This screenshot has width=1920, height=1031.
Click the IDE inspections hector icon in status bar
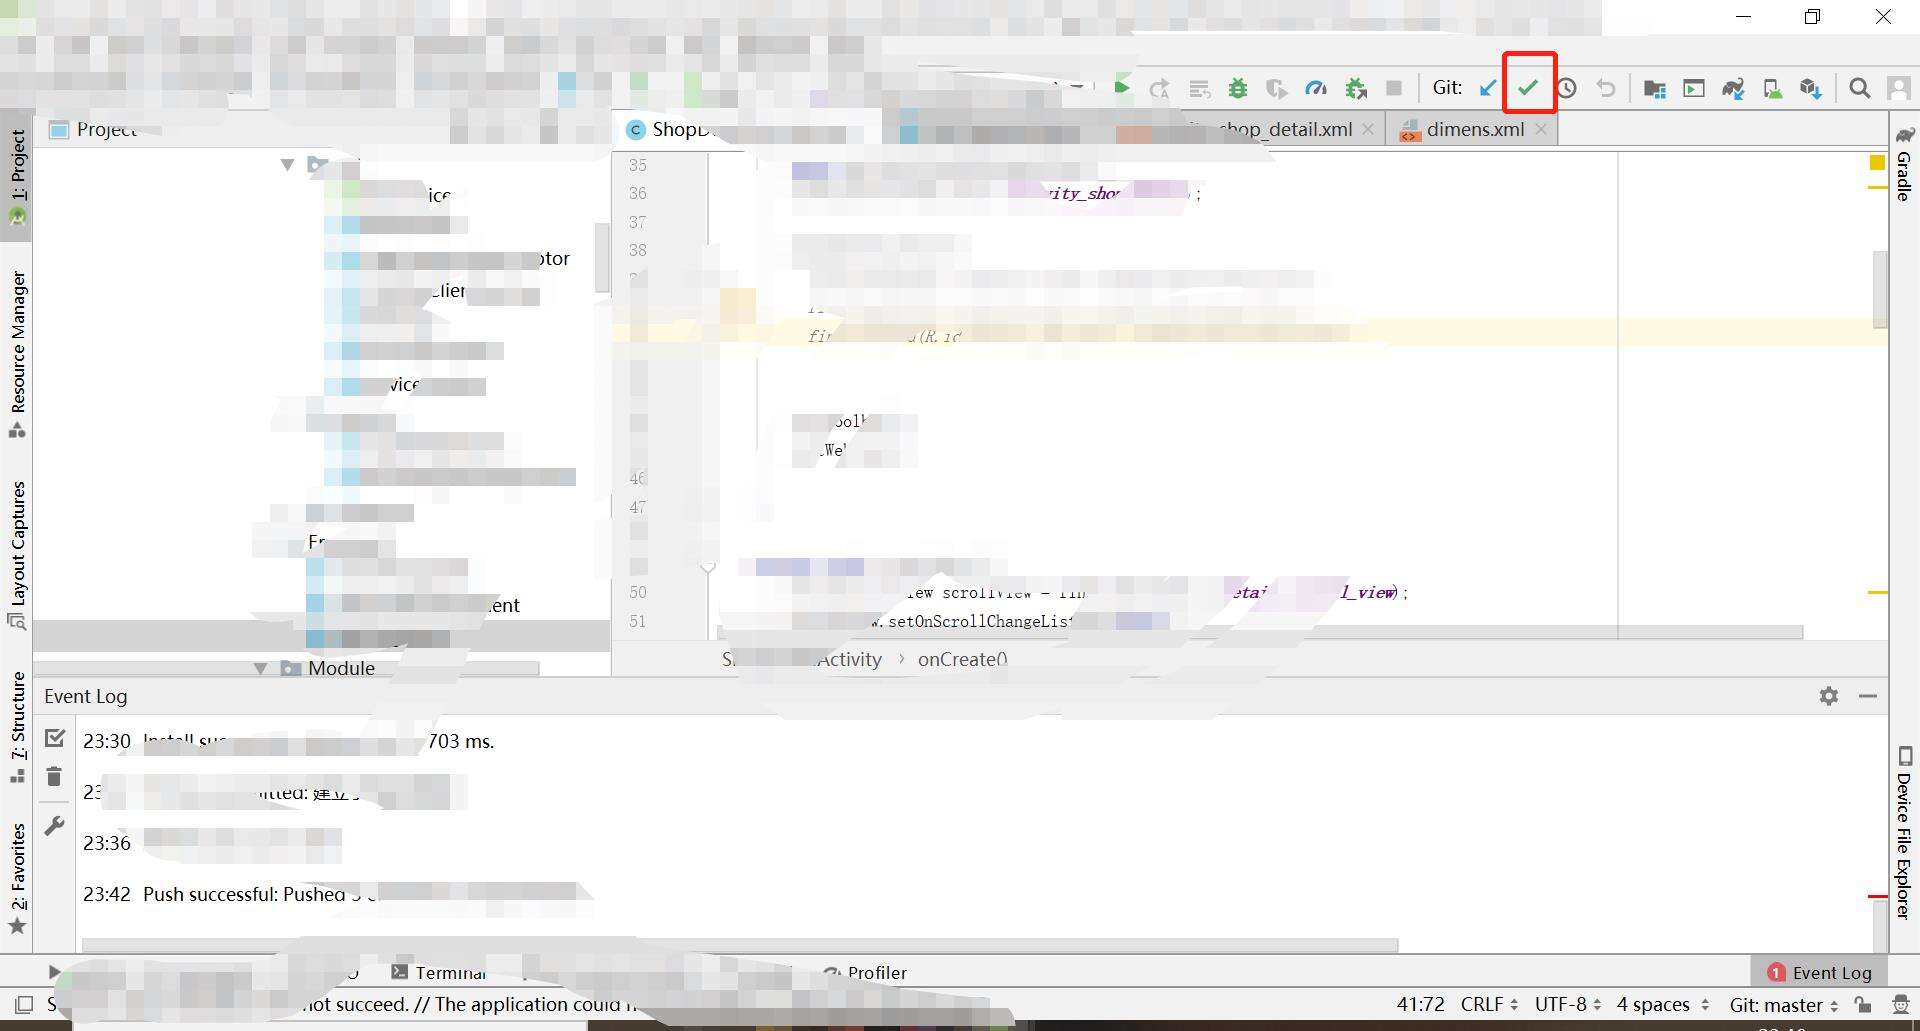(x=1901, y=1004)
